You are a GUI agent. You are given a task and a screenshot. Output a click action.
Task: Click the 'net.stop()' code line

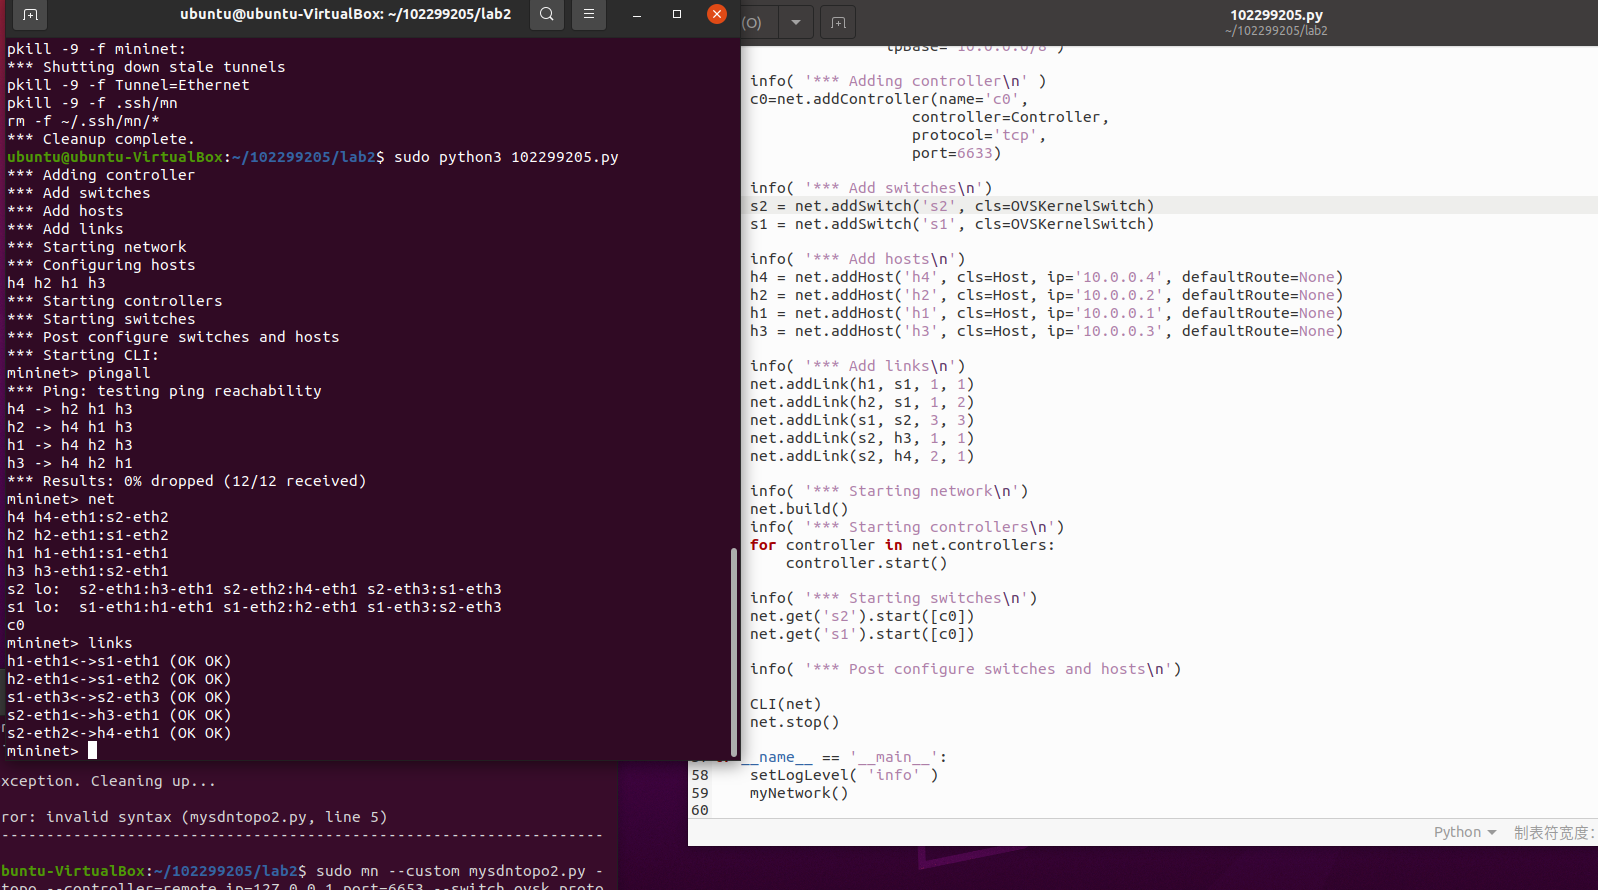[x=794, y=722]
